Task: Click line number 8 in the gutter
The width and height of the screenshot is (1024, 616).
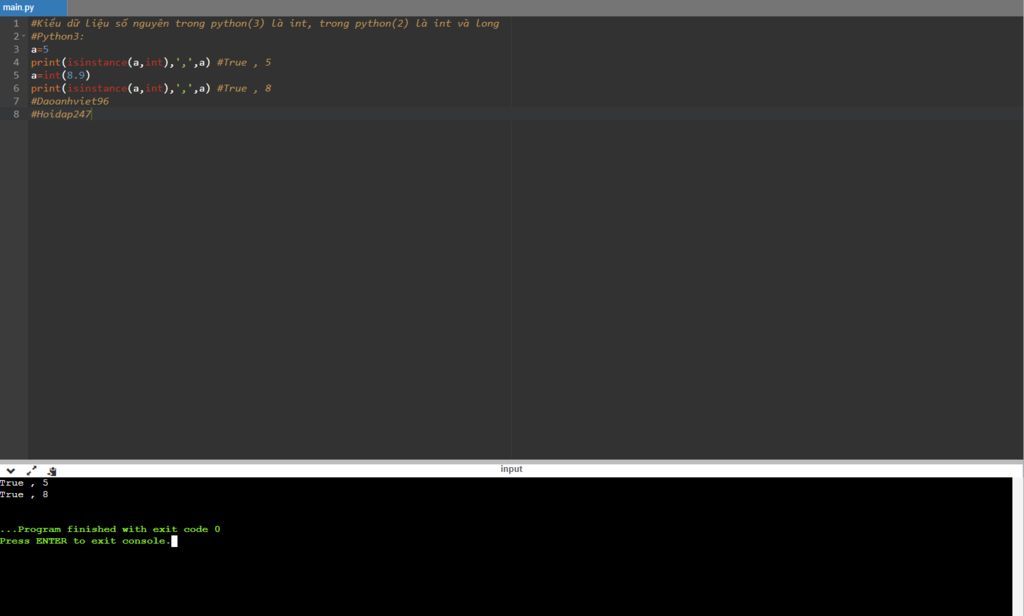Action: point(16,114)
